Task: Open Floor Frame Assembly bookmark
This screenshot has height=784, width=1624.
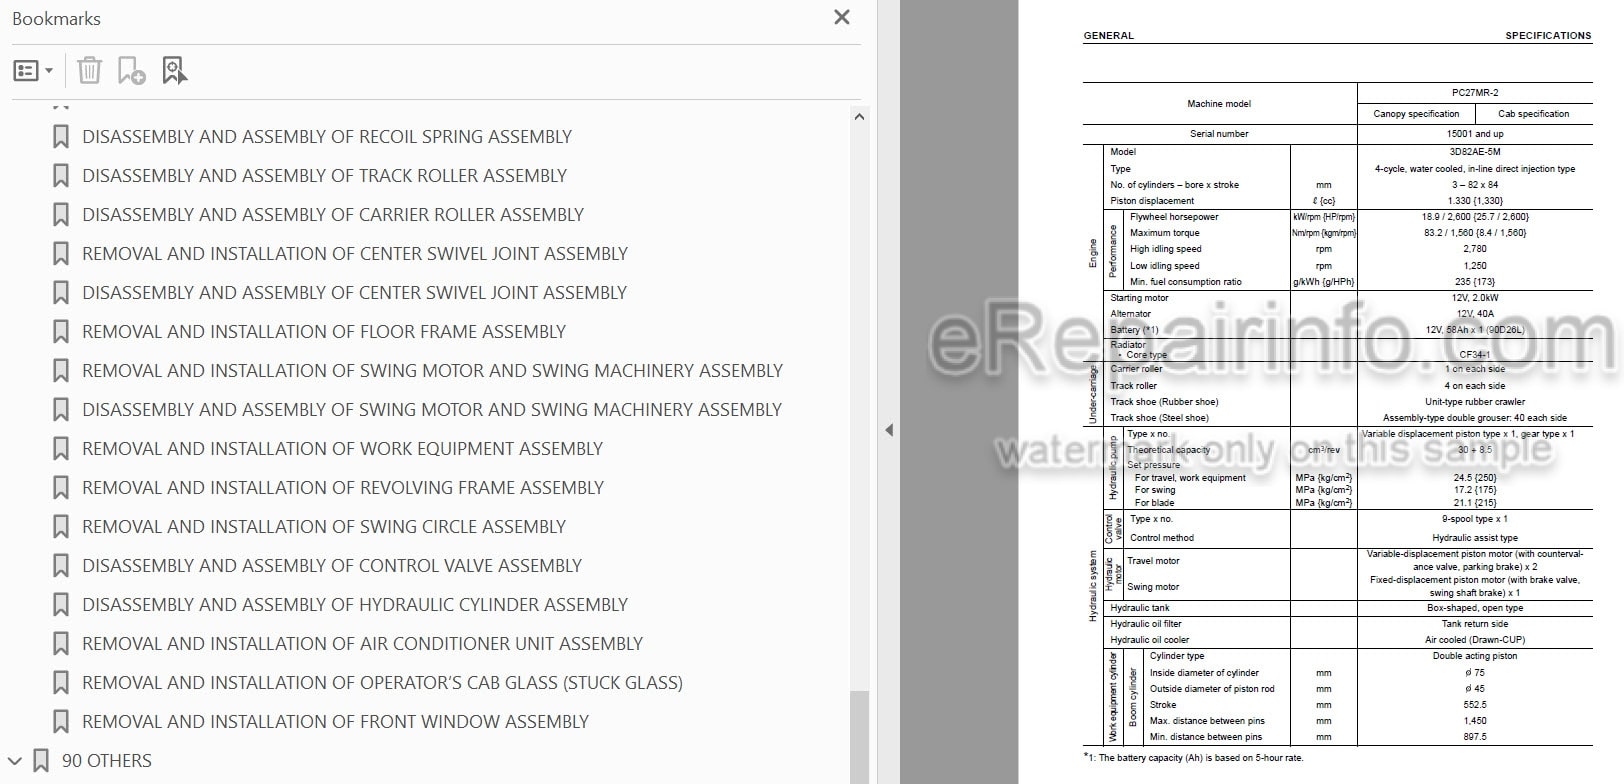Action: click(324, 332)
